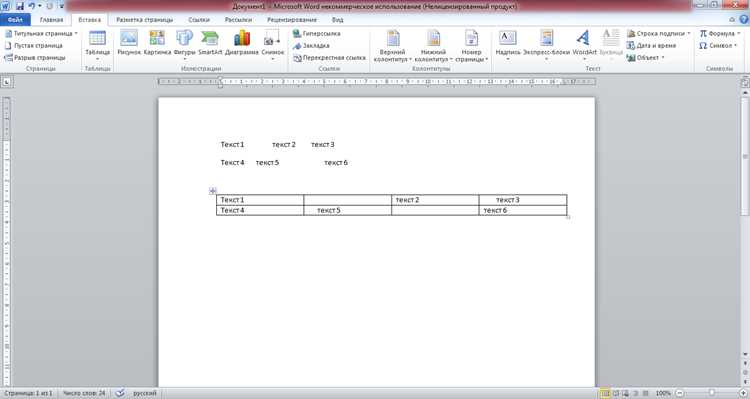Click table cell containing Текст 1
The image size is (750, 399).
tap(260, 200)
